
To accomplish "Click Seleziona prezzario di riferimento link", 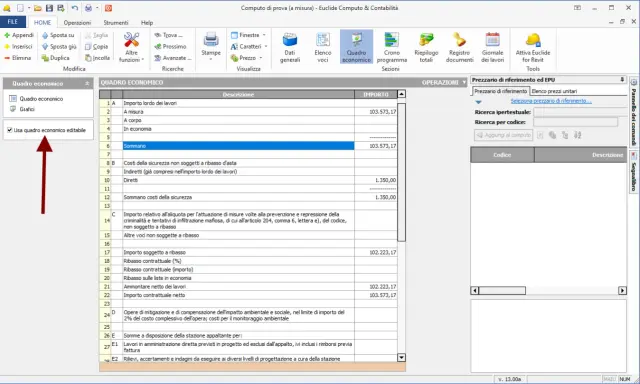I will coord(551,101).
